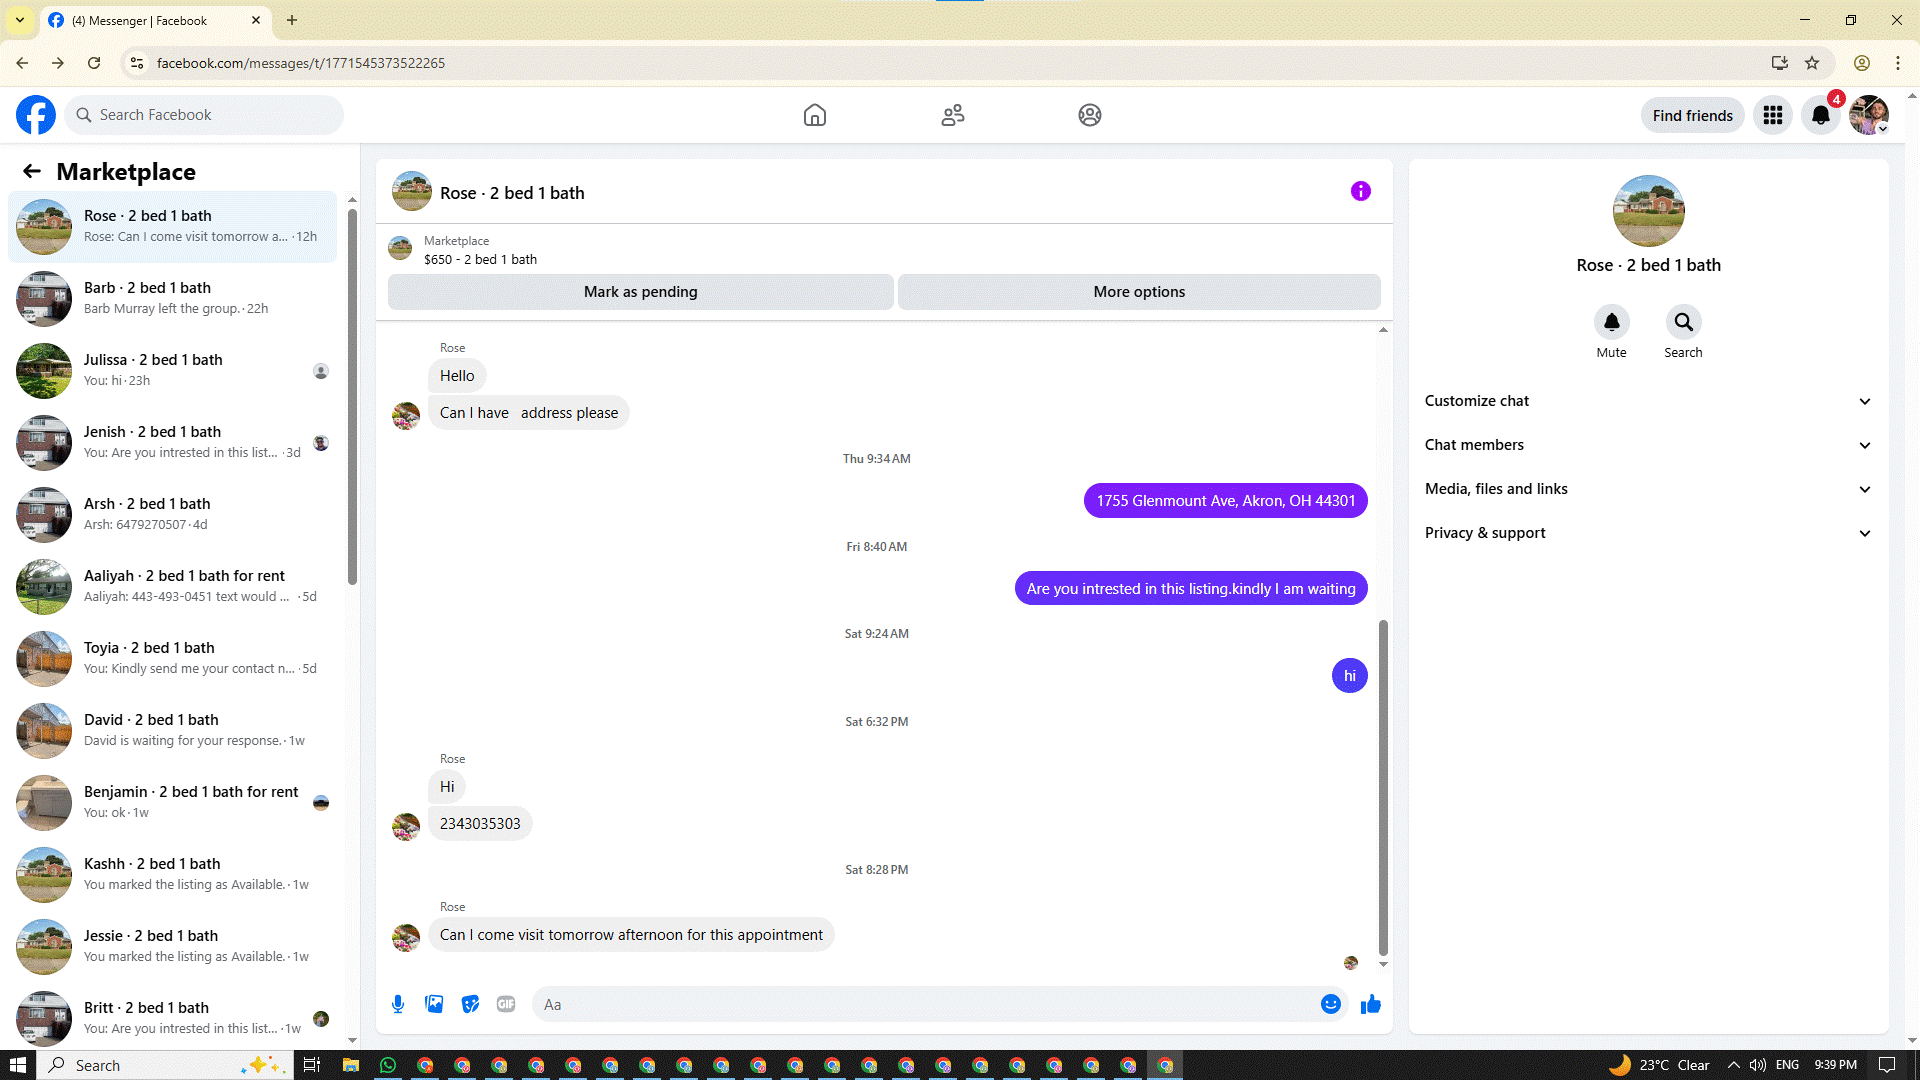Viewport: 1920px width, 1080px height.
Task: Open the Home feed icon
Action: 815,115
